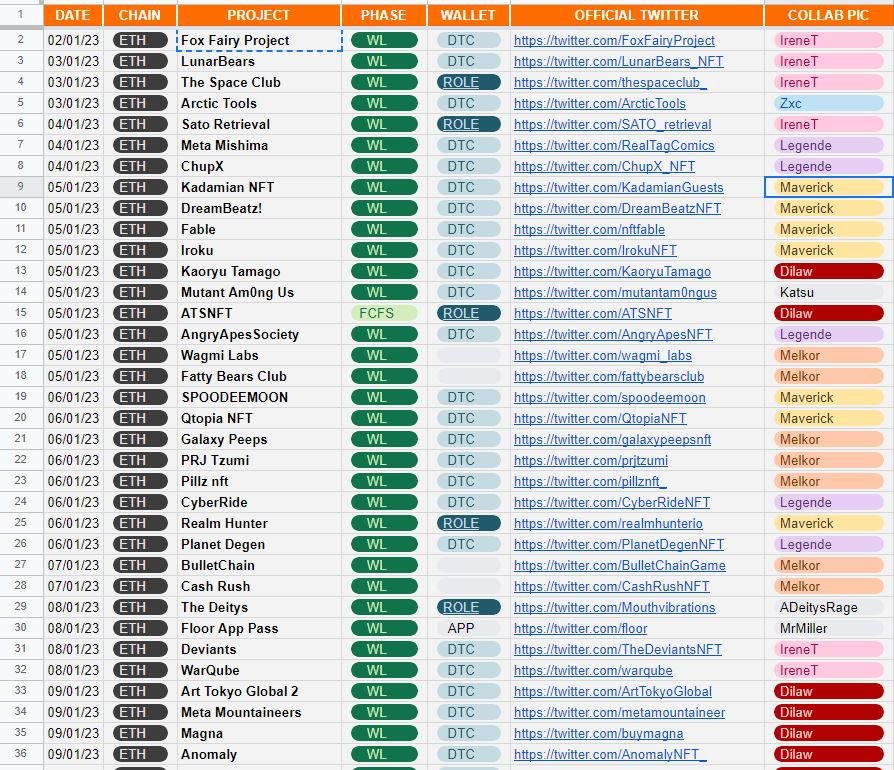Select the 'Cash Rush' project cell
This screenshot has width=894, height=770.
click(259, 586)
